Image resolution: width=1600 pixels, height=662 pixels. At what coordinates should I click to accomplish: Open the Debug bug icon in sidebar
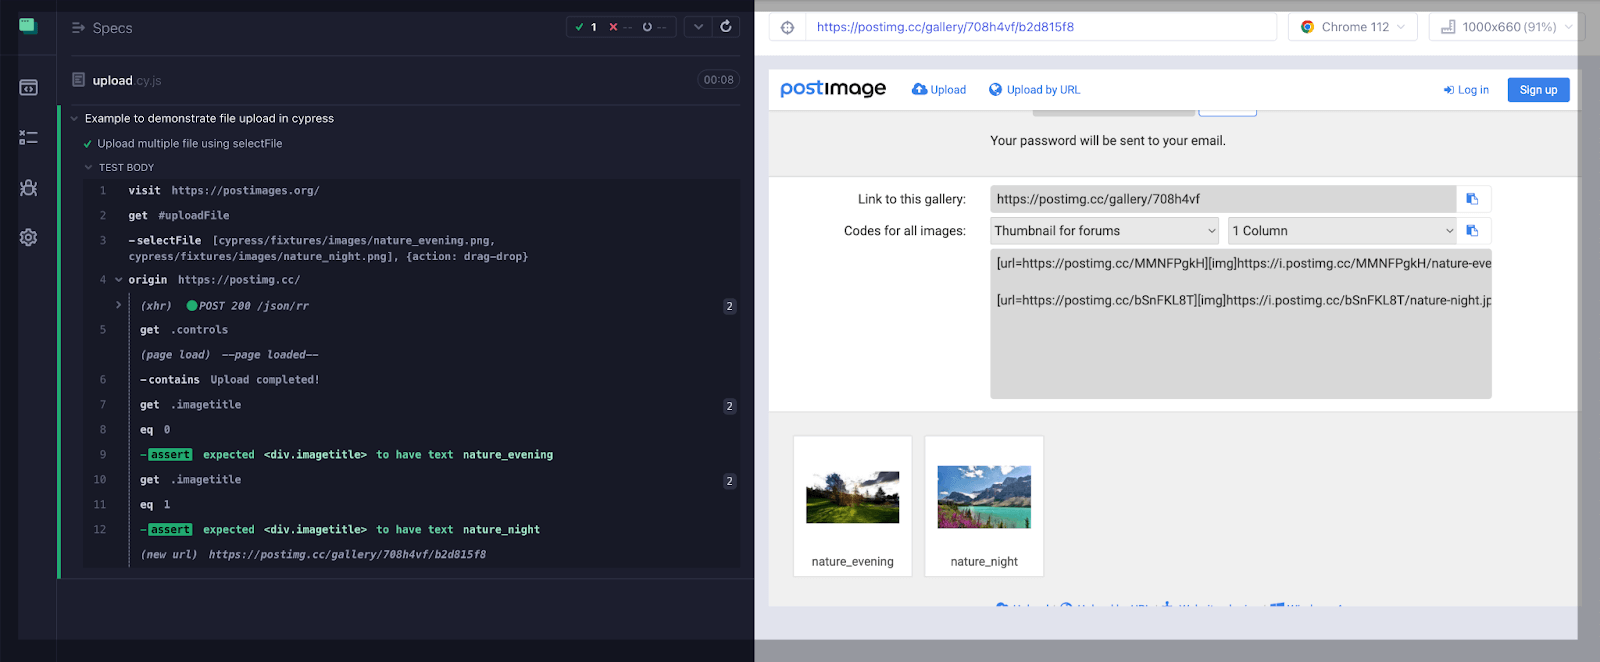[28, 188]
